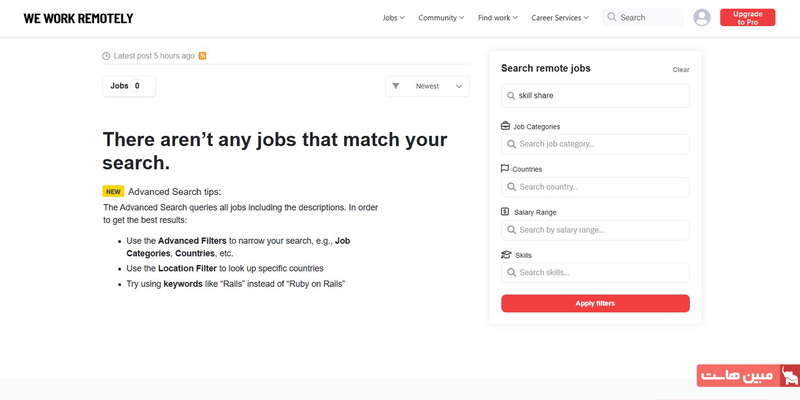The height and width of the screenshot is (400, 800).
Task: Click the dollar Salary Range icon
Action: tap(505, 211)
